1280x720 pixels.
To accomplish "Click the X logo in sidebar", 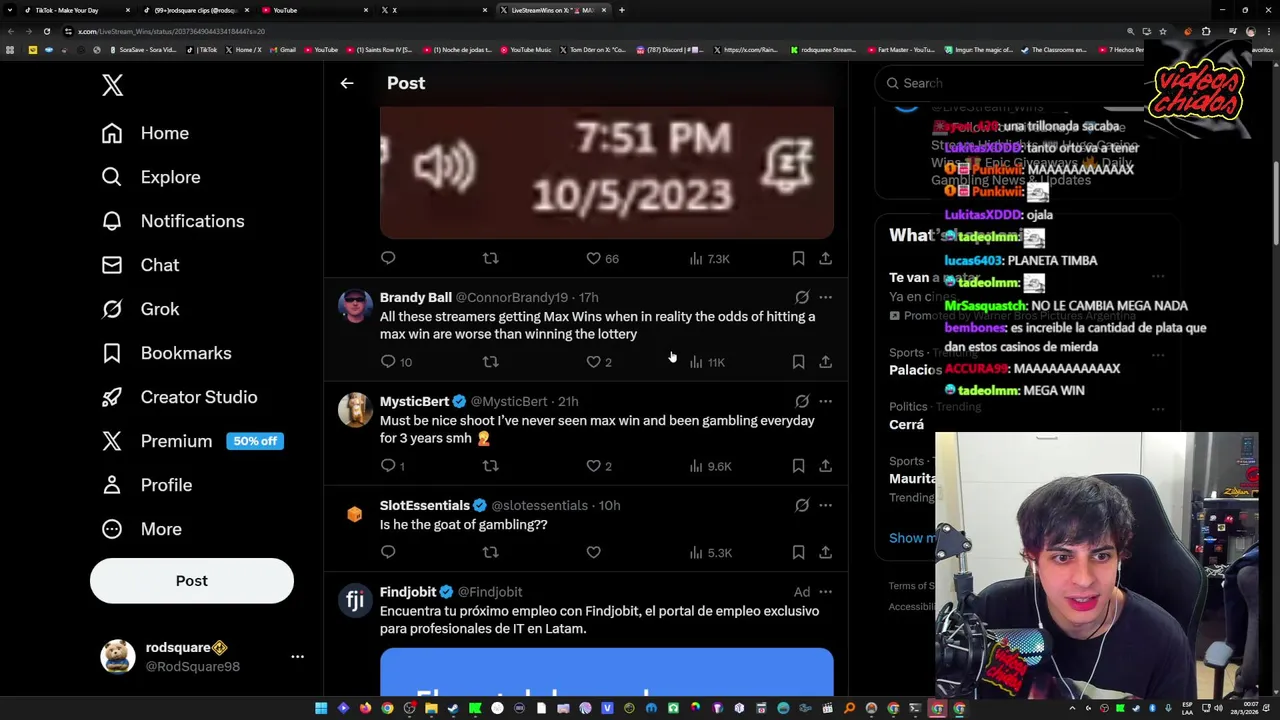I will 112,85.
